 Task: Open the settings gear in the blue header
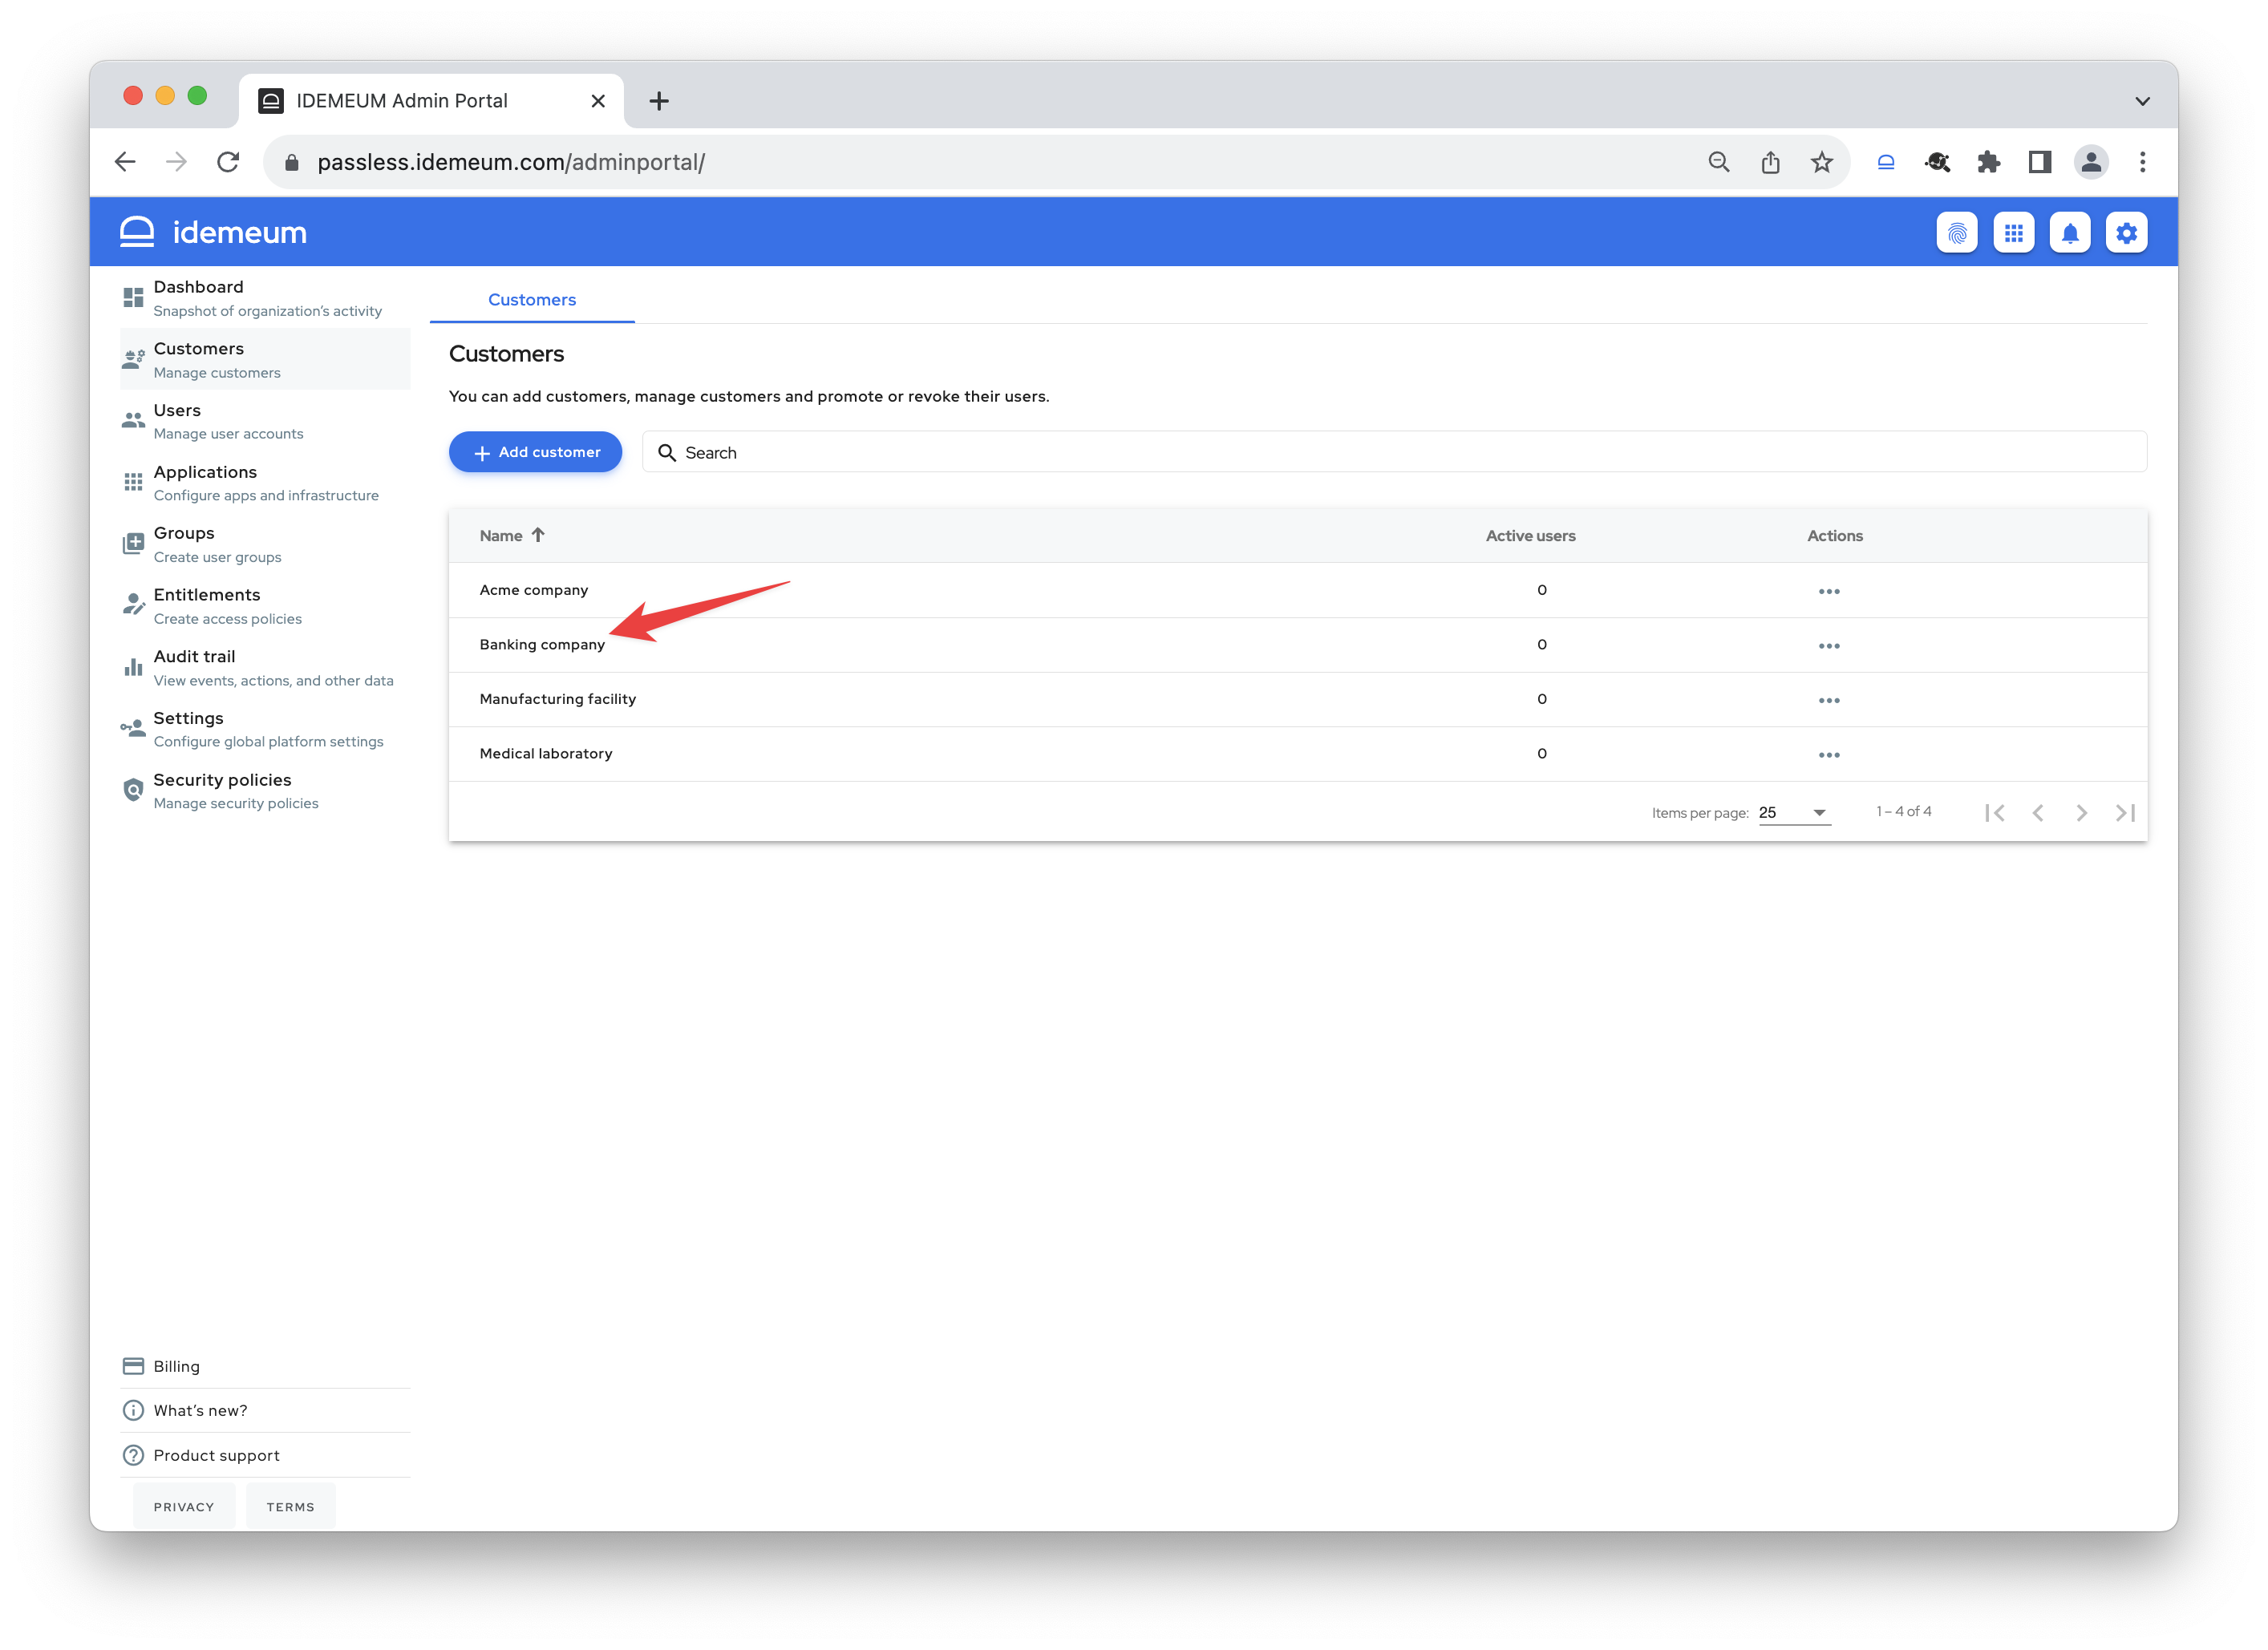point(2126,233)
